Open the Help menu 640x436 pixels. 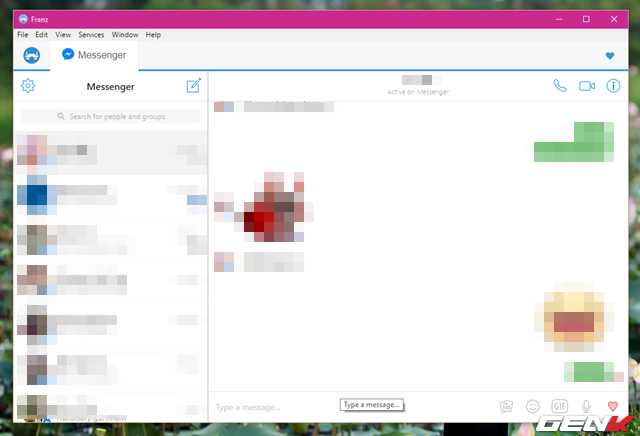[153, 35]
